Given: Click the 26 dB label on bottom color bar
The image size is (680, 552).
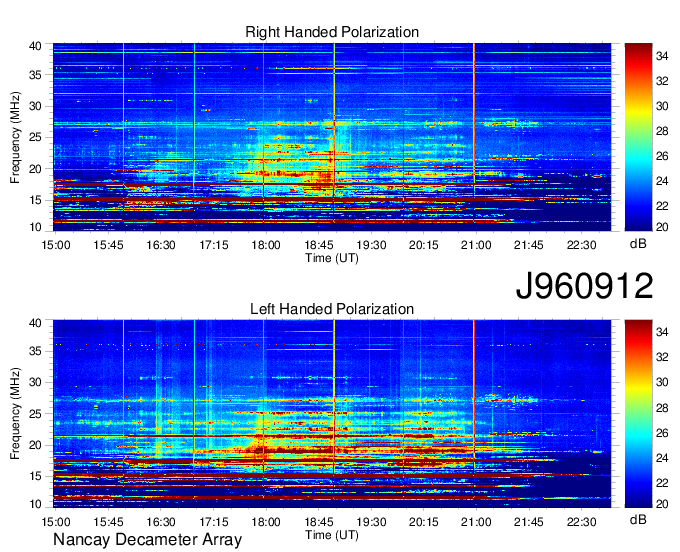Looking at the screenshot, I should click(662, 432).
